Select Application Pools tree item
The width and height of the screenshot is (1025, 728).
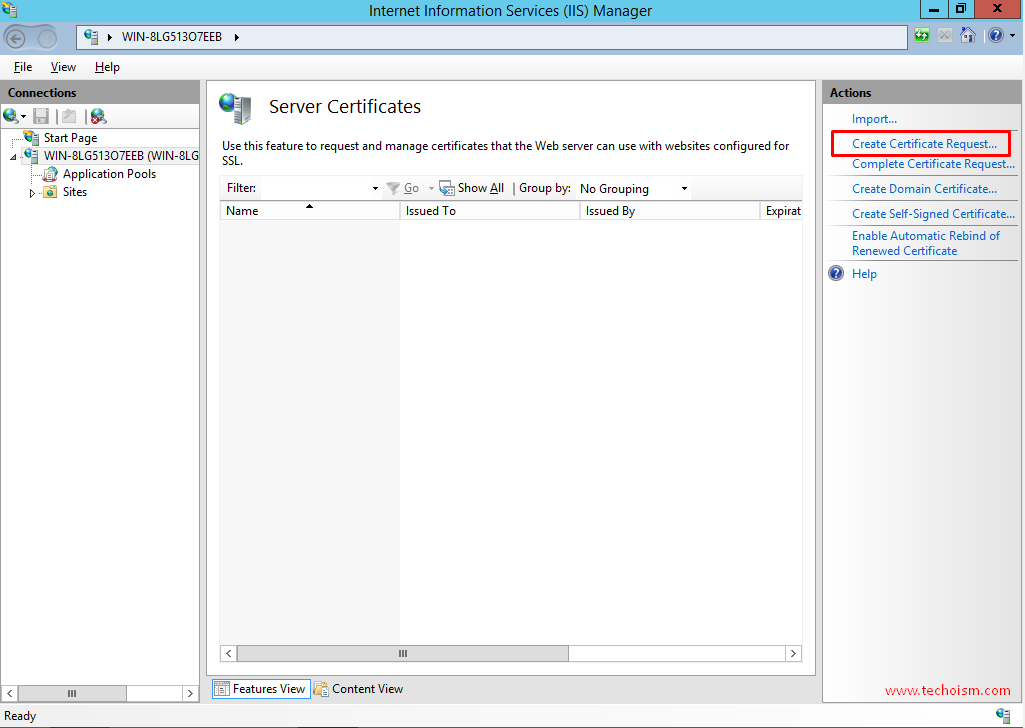(109, 174)
